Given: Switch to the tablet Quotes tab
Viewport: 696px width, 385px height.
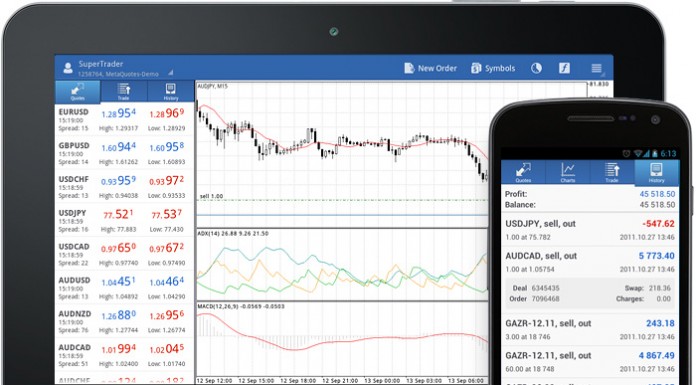Looking at the screenshot, I should (78, 92).
